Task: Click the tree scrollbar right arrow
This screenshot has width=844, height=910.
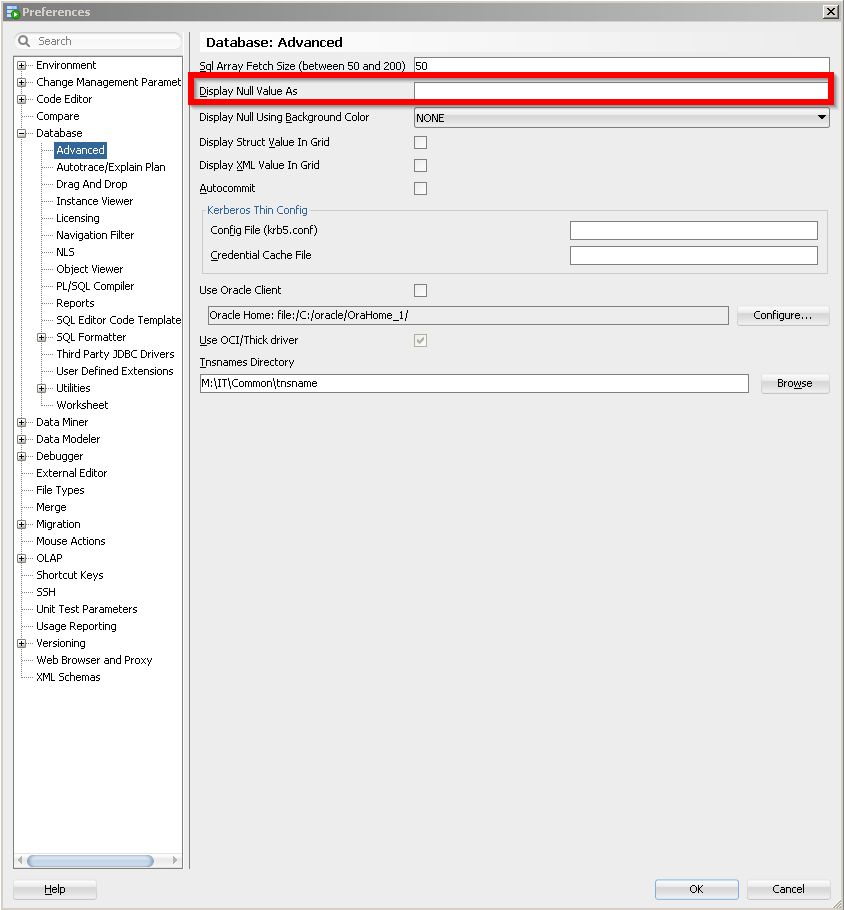Action: coord(175,861)
